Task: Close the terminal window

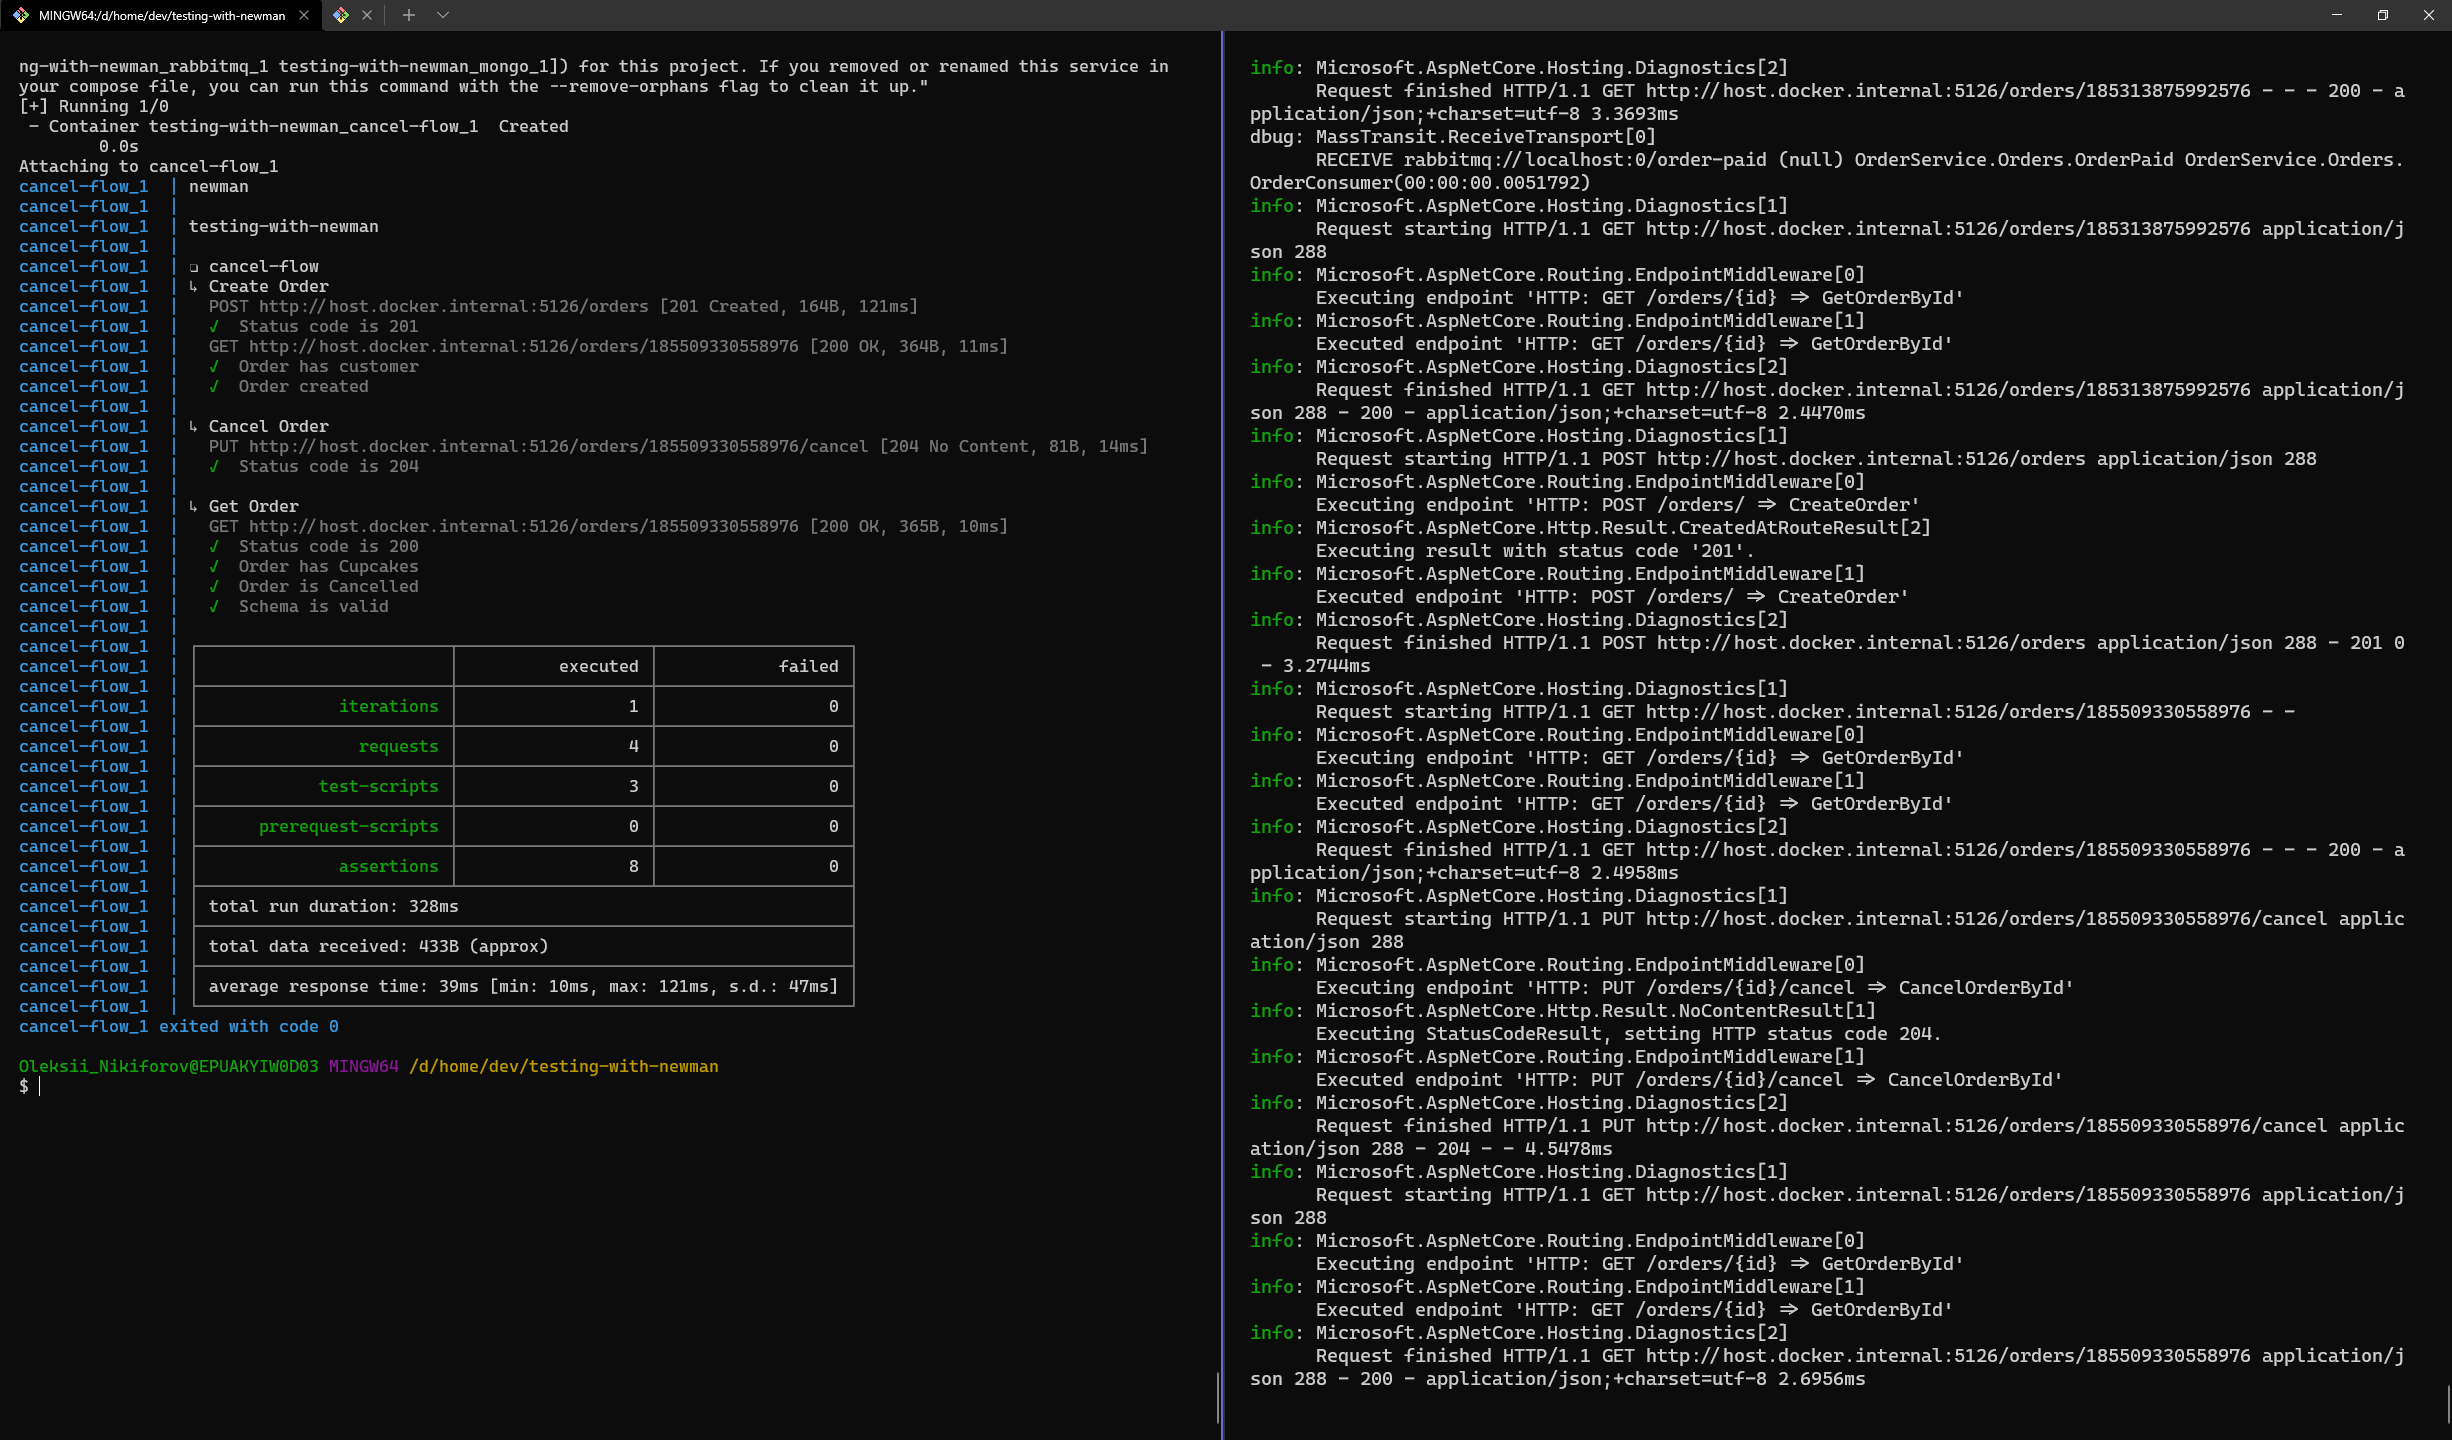Action: tap(2429, 15)
